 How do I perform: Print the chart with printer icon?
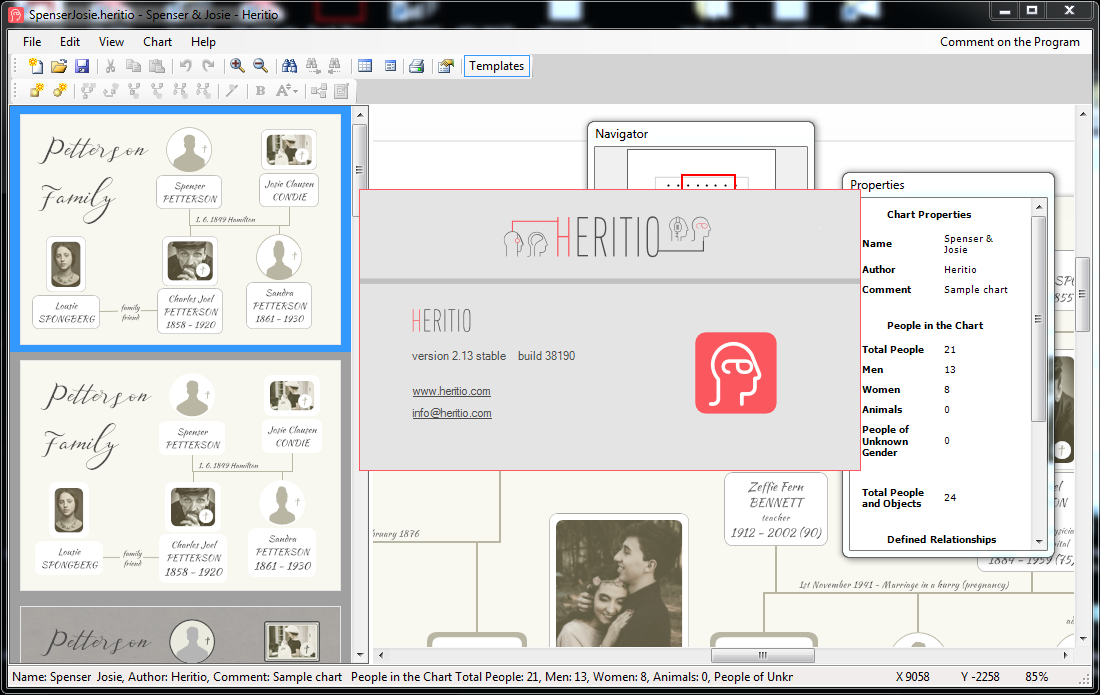tap(417, 66)
